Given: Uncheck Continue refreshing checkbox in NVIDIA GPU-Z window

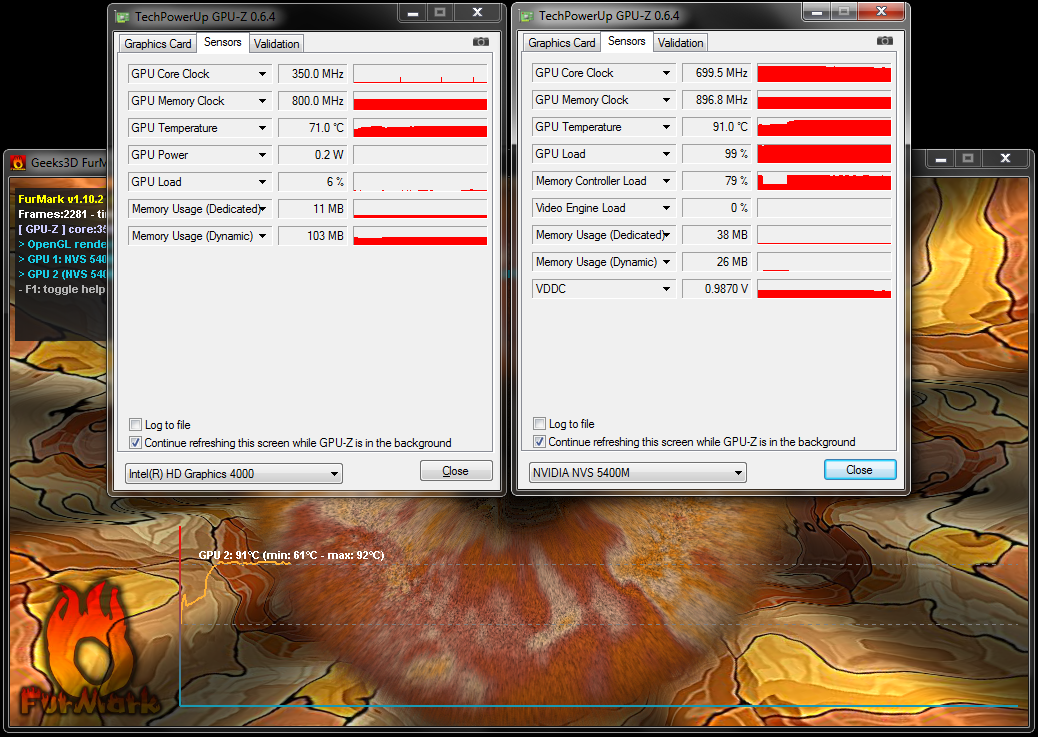Looking at the screenshot, I should 540,441.
